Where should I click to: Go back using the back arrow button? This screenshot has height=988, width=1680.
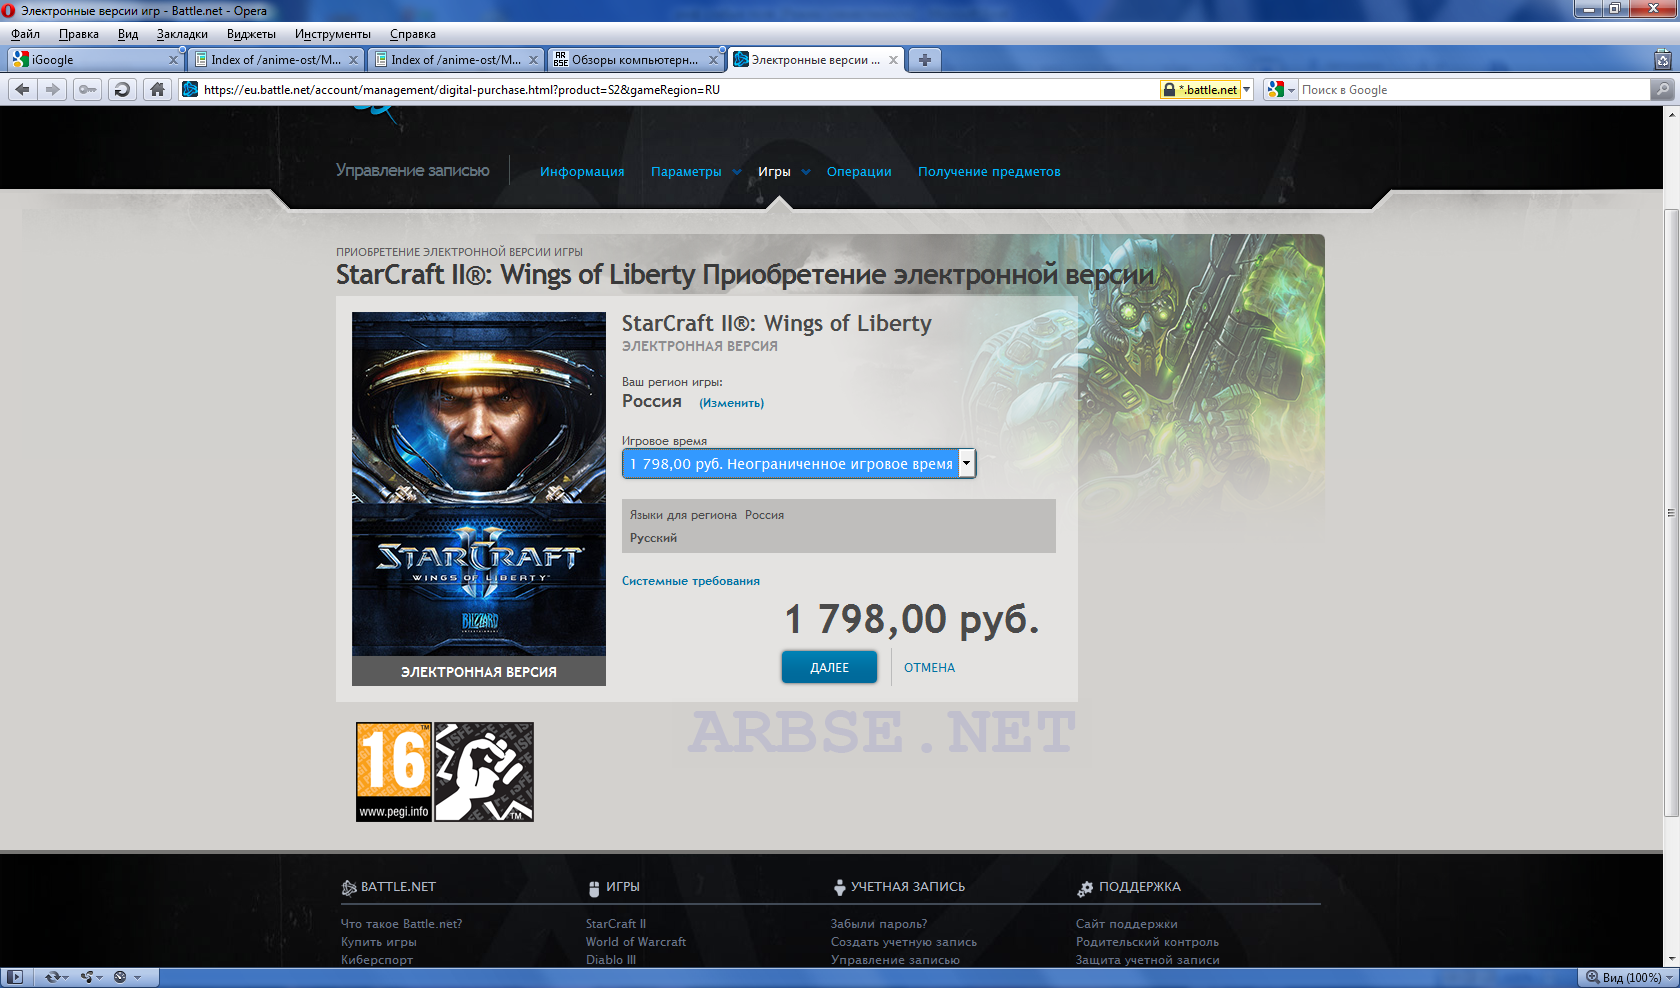tap(22, 89)
